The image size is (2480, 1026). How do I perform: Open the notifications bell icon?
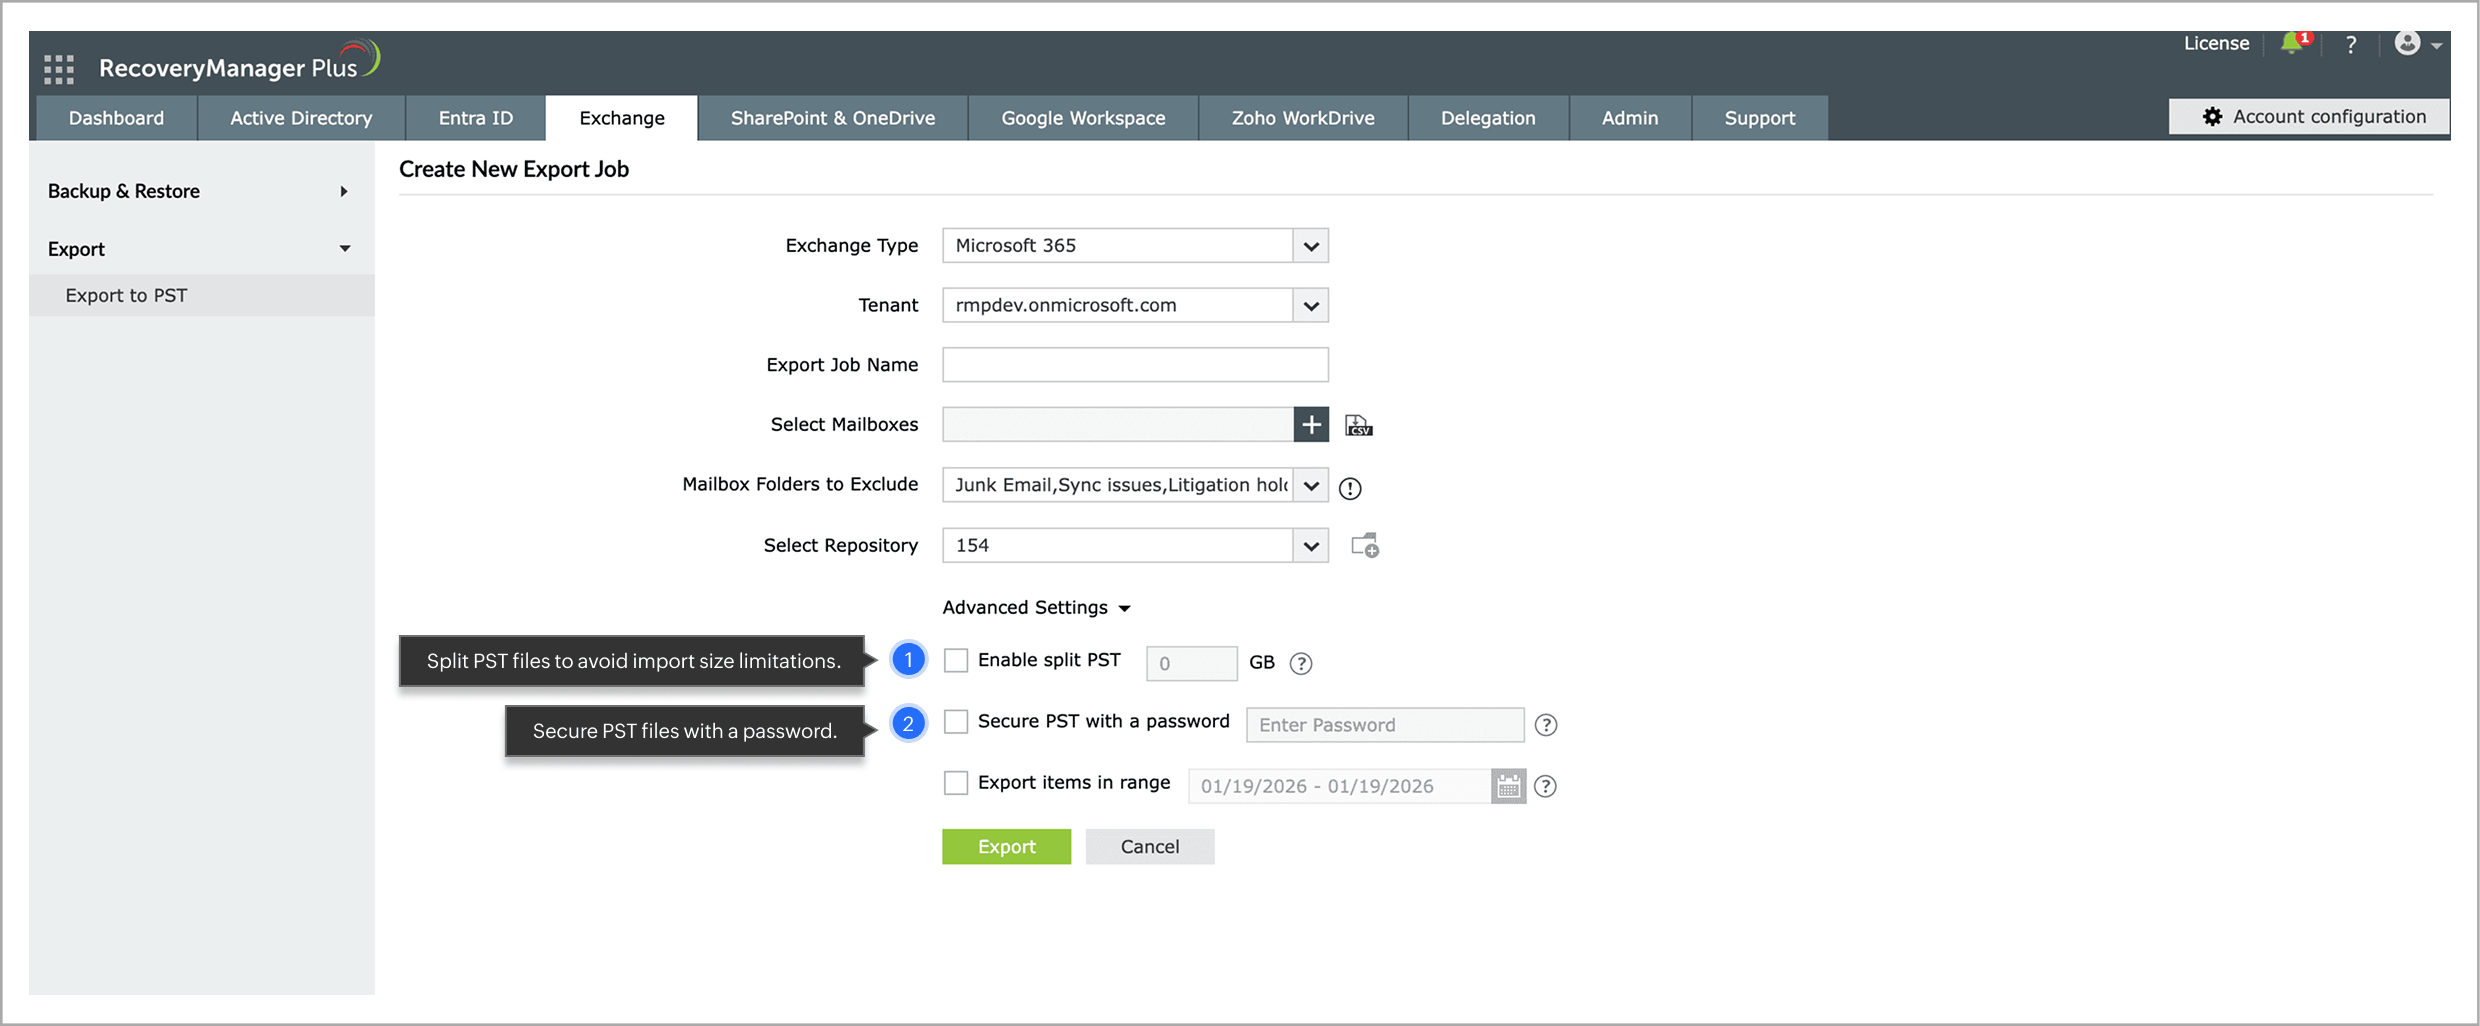coord(2294,44)
